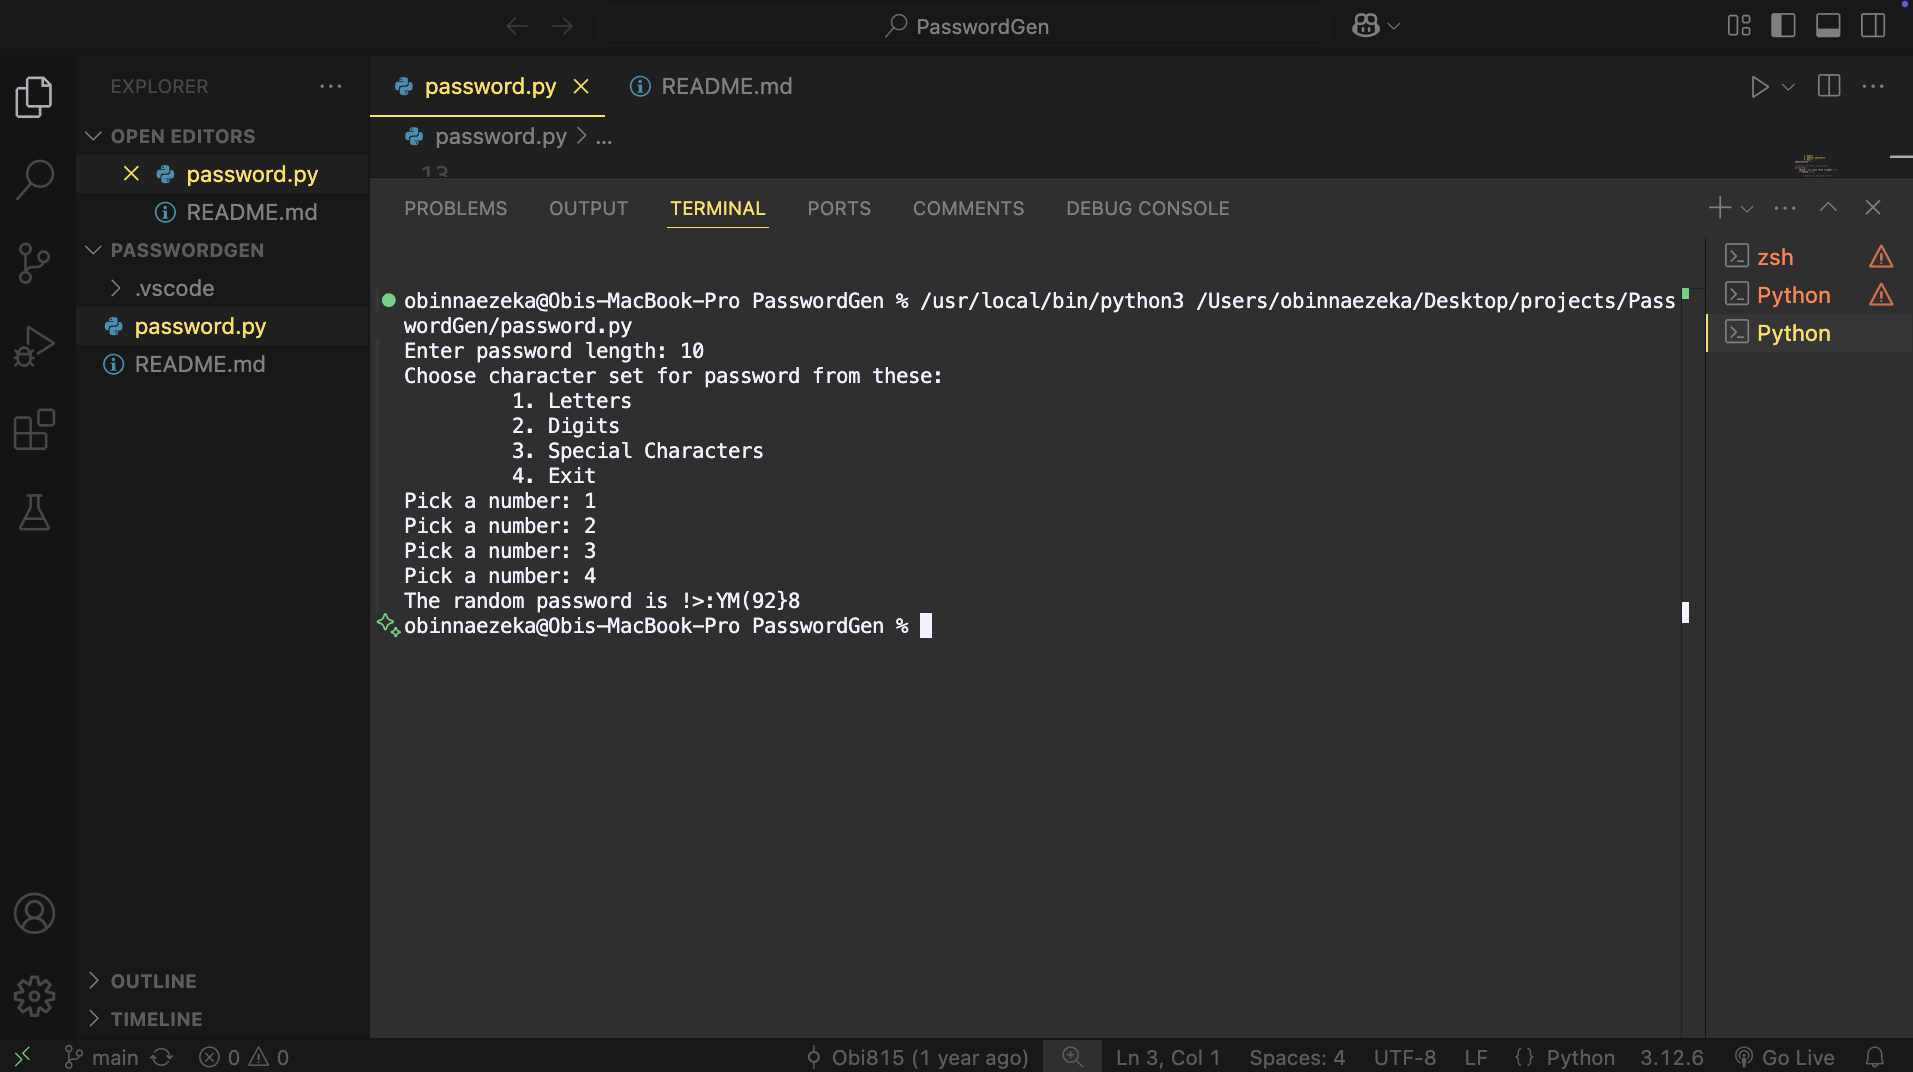Open the Search view in activity bar
This screenshot has width=1913, height=1072.
[35, 180]
